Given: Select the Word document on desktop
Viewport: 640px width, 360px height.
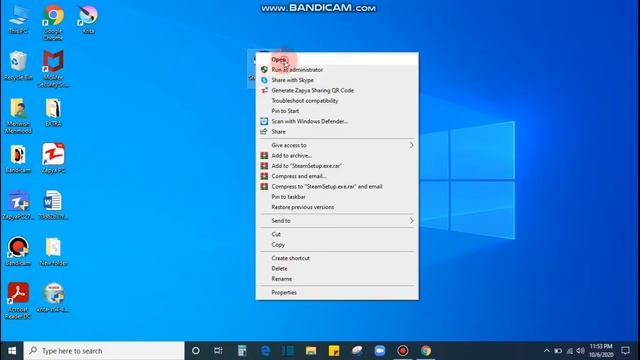Looking at the screenshot, I should [53, 205].
